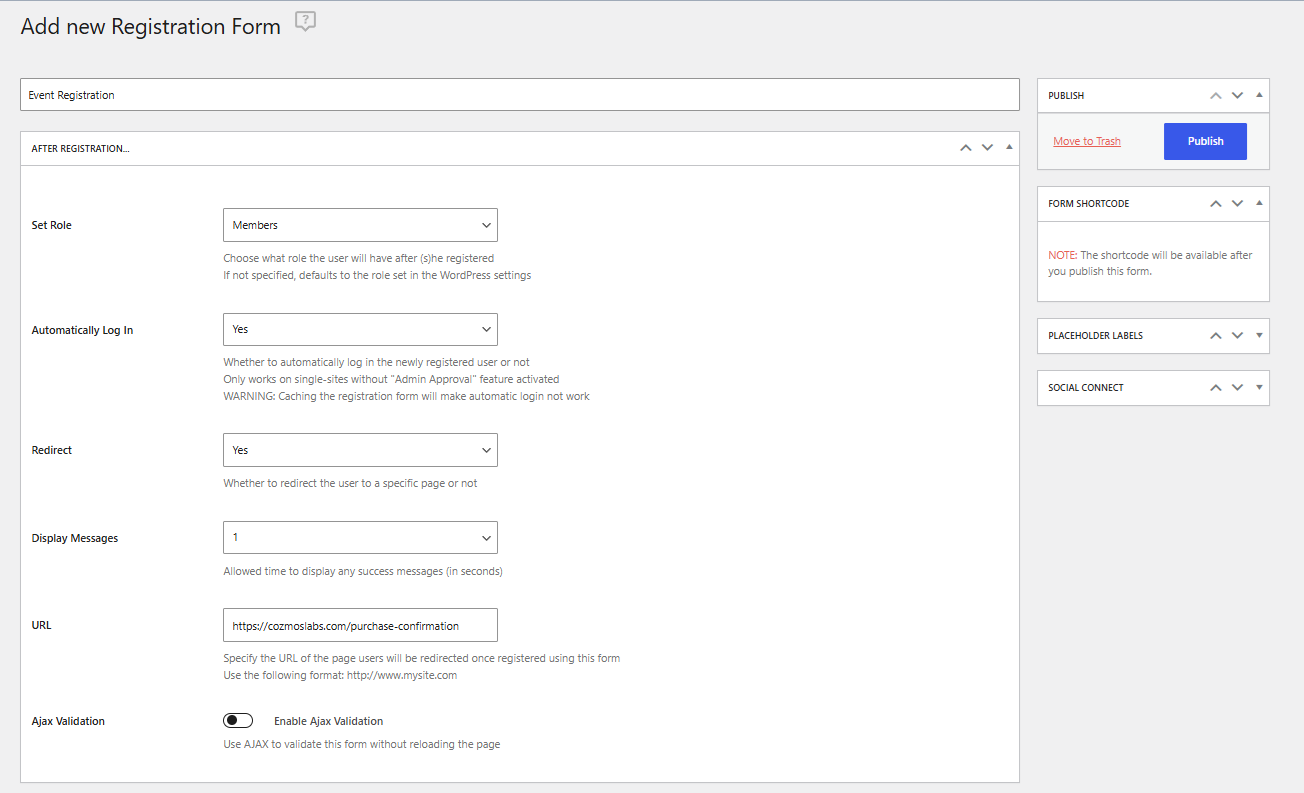Screen dimensions: 1304x793
Task: Move Social Connect panel down
Action: [x=1237, y=388]
